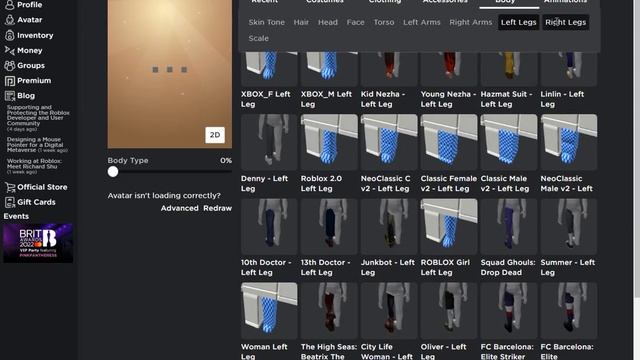Viewport: 640px width, 360px height.
Task: Equip the Classic Female v2 Left Leg
Action: 449,142
